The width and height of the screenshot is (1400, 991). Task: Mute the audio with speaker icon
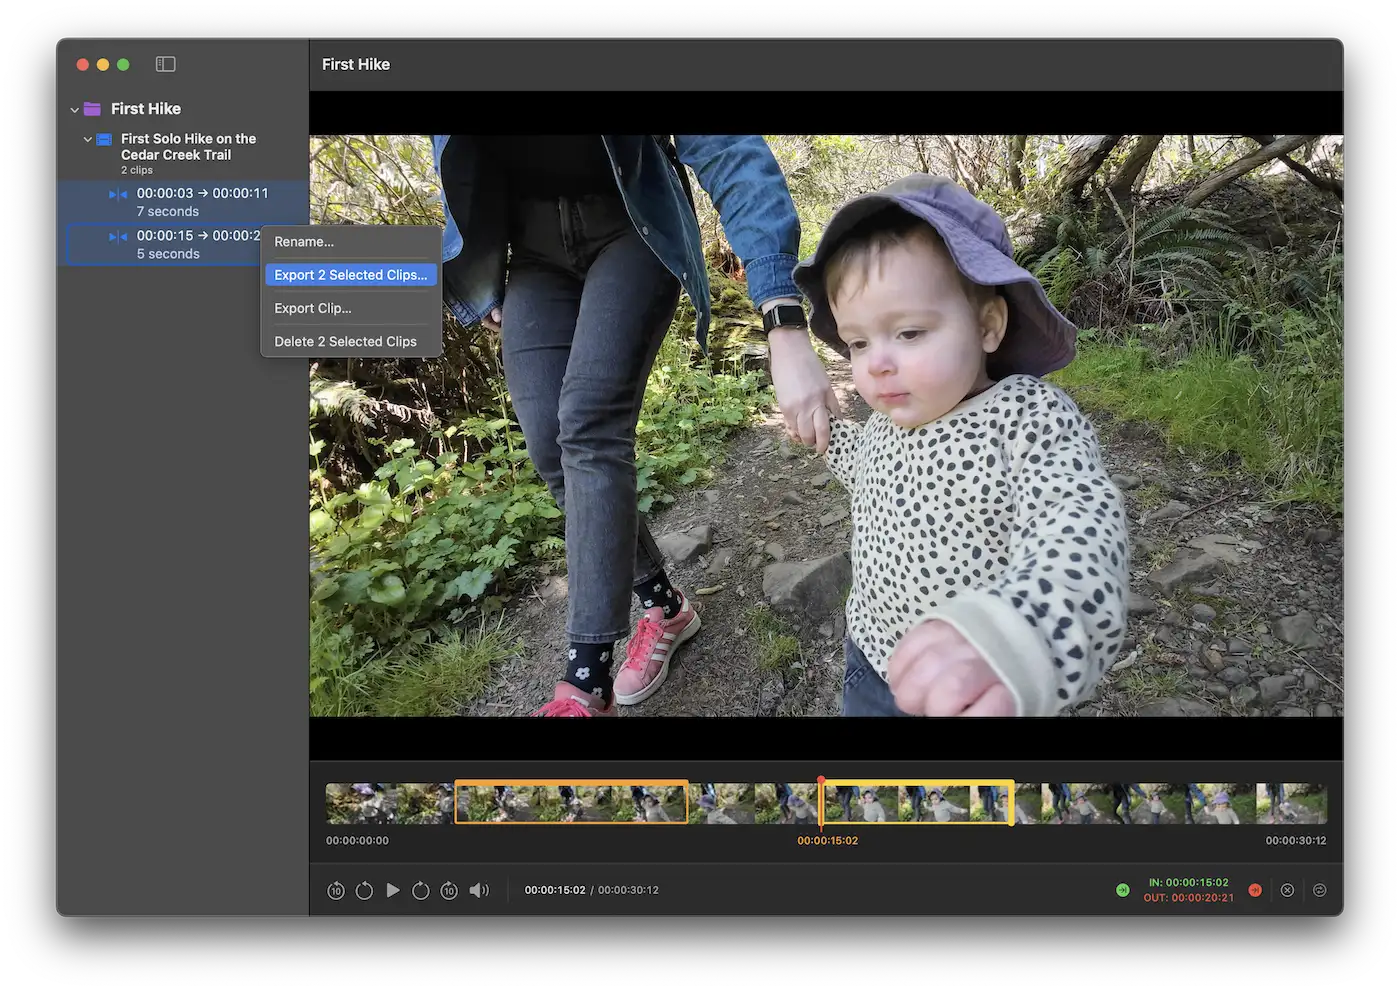[x=479, y=890]
